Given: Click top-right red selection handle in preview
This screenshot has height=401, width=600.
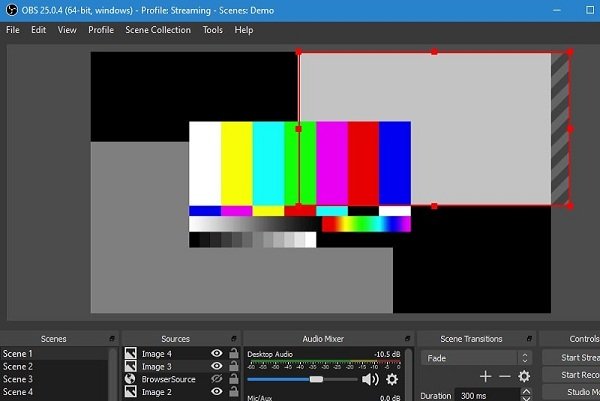Looking at the screenshot, I should pos(570,51).
